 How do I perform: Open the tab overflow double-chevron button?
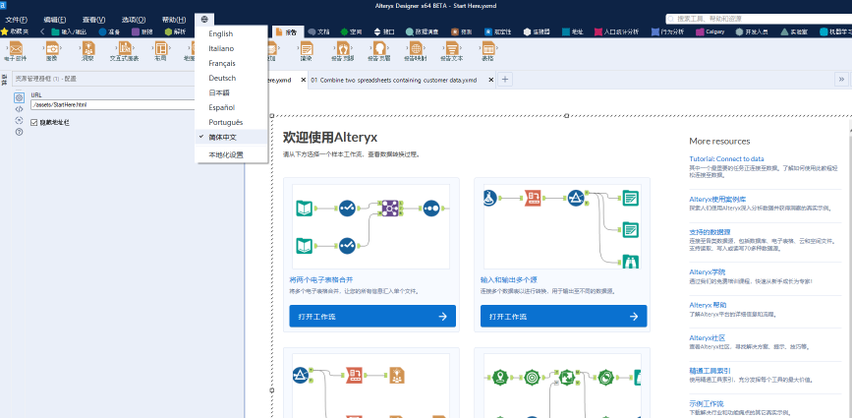coord(842,79)
